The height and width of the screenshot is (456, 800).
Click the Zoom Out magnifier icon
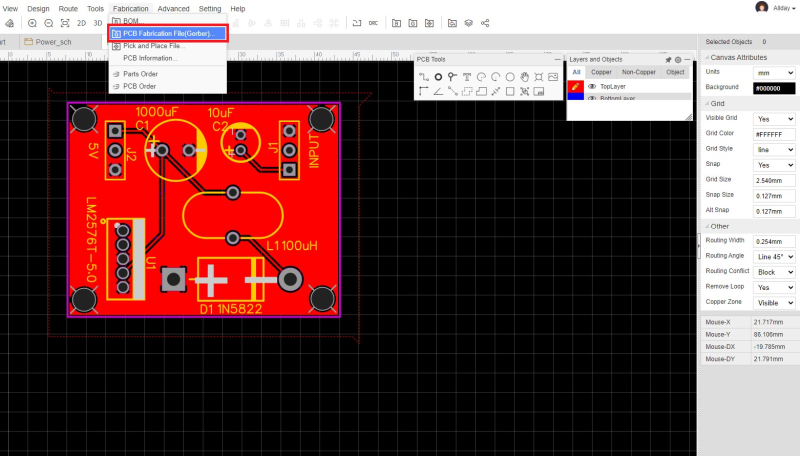click(48, 23)
